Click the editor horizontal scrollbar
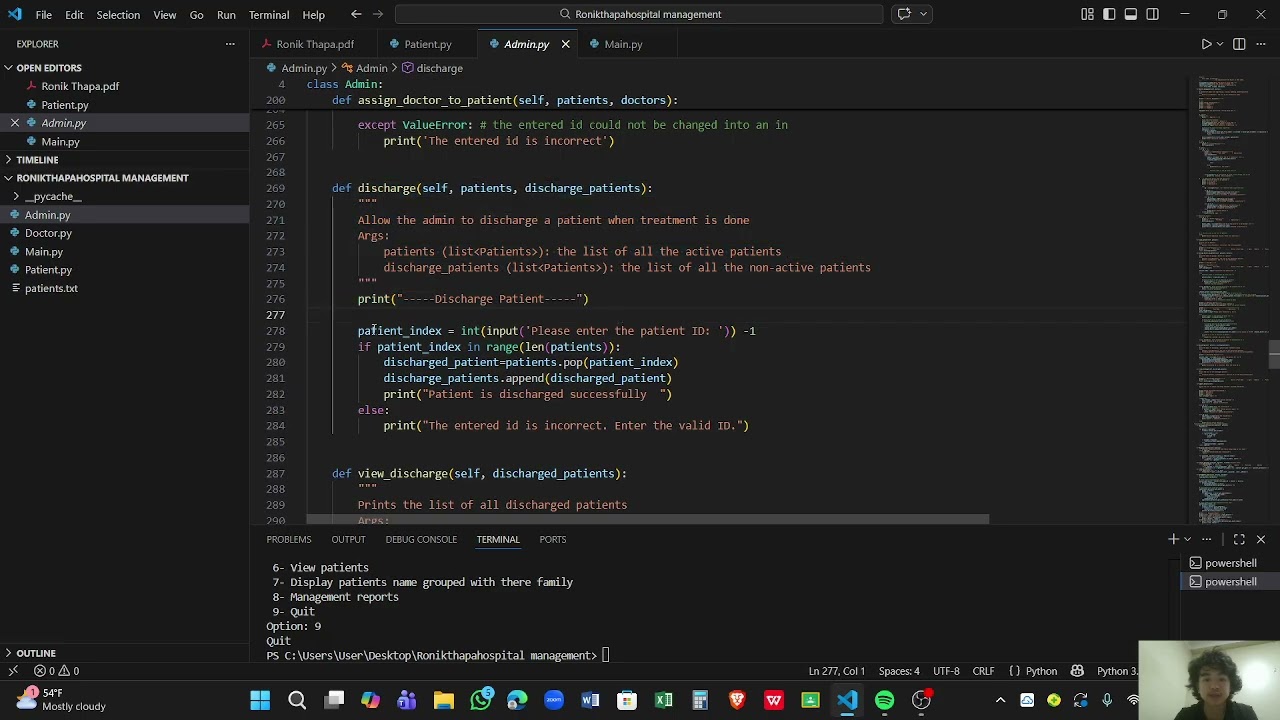Viewport: 1280px width, 720px height. pyautogui.click(x=648, y=520)
